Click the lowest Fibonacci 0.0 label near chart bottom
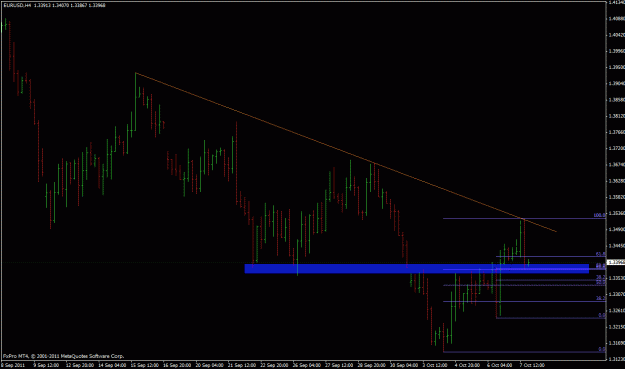This screenshot has height=369, width=625. [602, 349]
